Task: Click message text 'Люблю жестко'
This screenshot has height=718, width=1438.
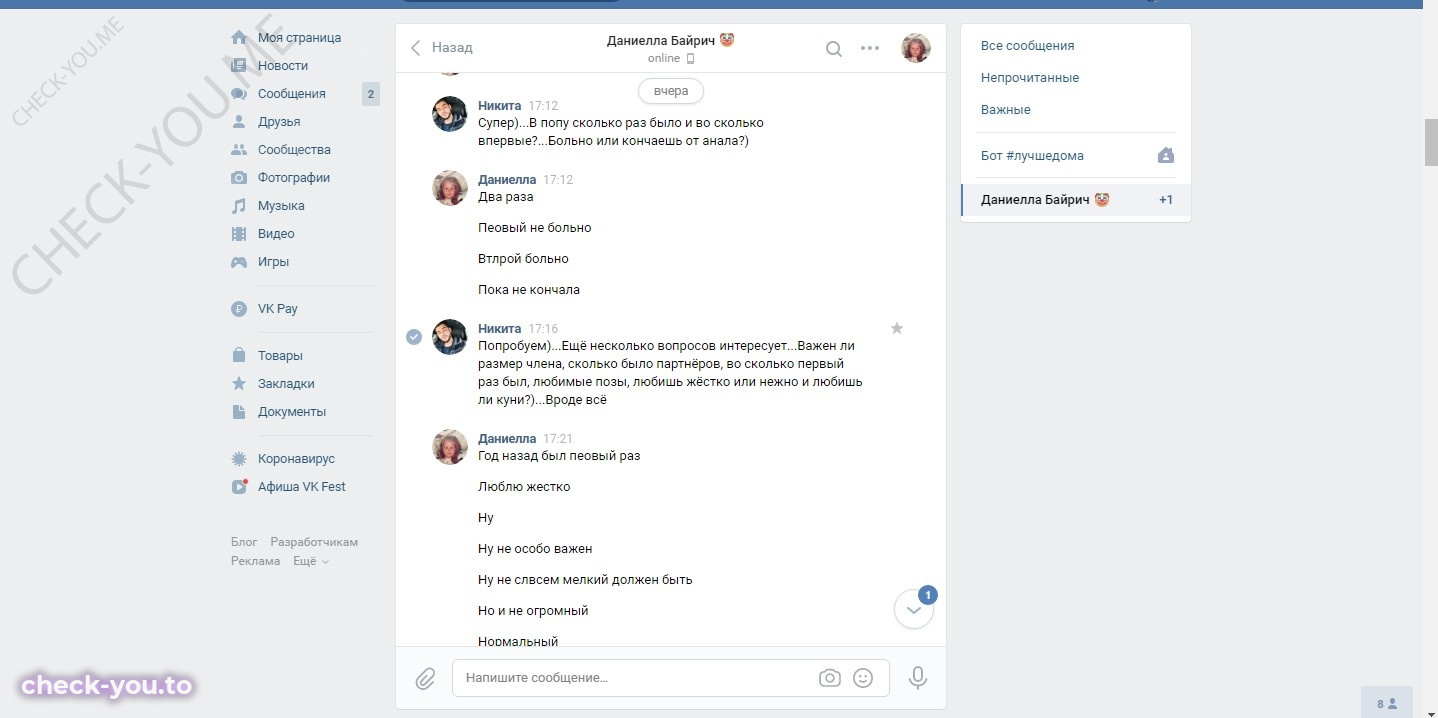Action: coord(524,487)
